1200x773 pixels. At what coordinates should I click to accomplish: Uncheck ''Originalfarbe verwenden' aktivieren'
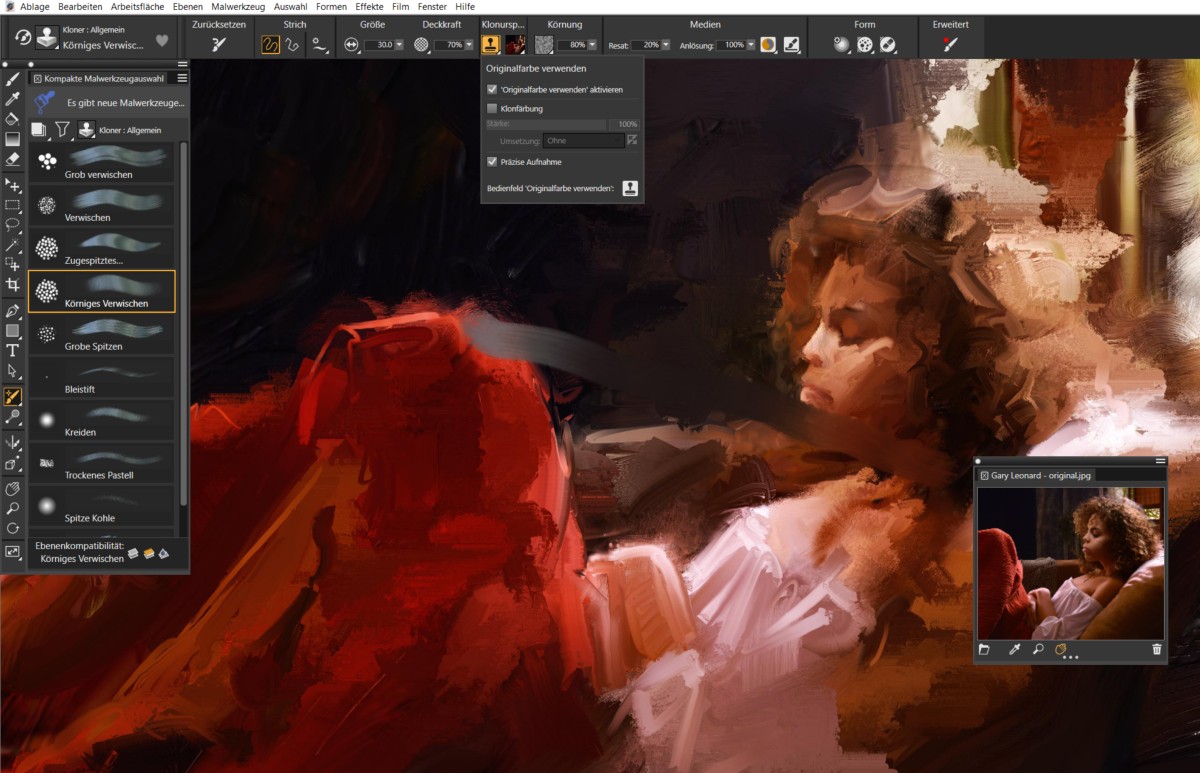492,89
